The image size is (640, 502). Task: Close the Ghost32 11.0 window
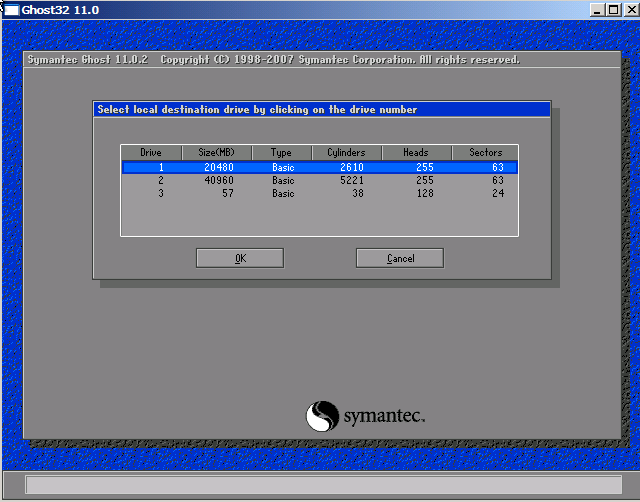click(631, 10)
